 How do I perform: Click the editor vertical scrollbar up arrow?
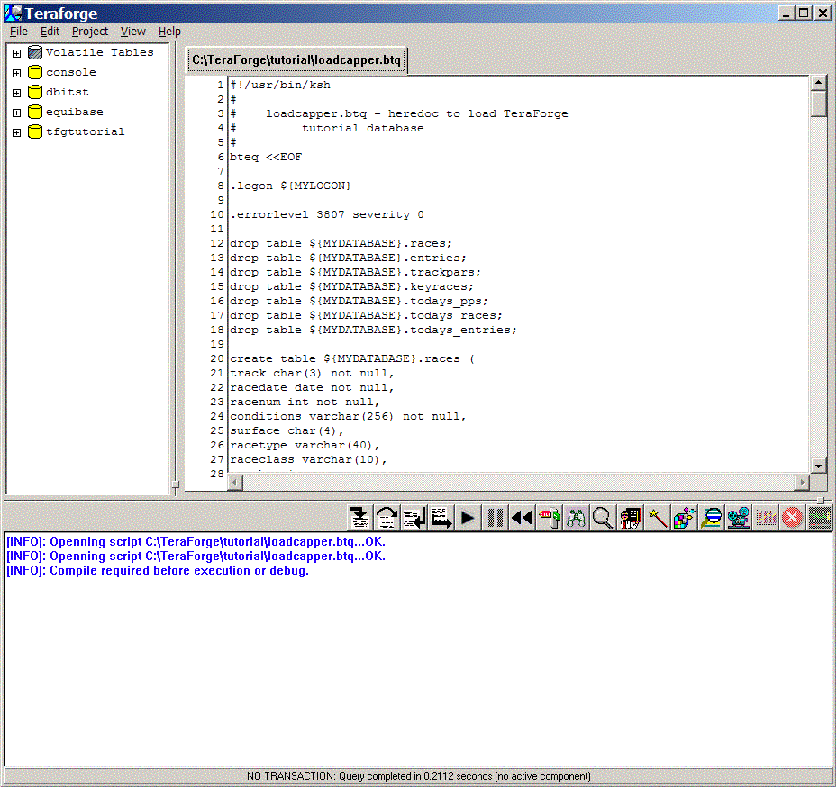click(819, 83)
